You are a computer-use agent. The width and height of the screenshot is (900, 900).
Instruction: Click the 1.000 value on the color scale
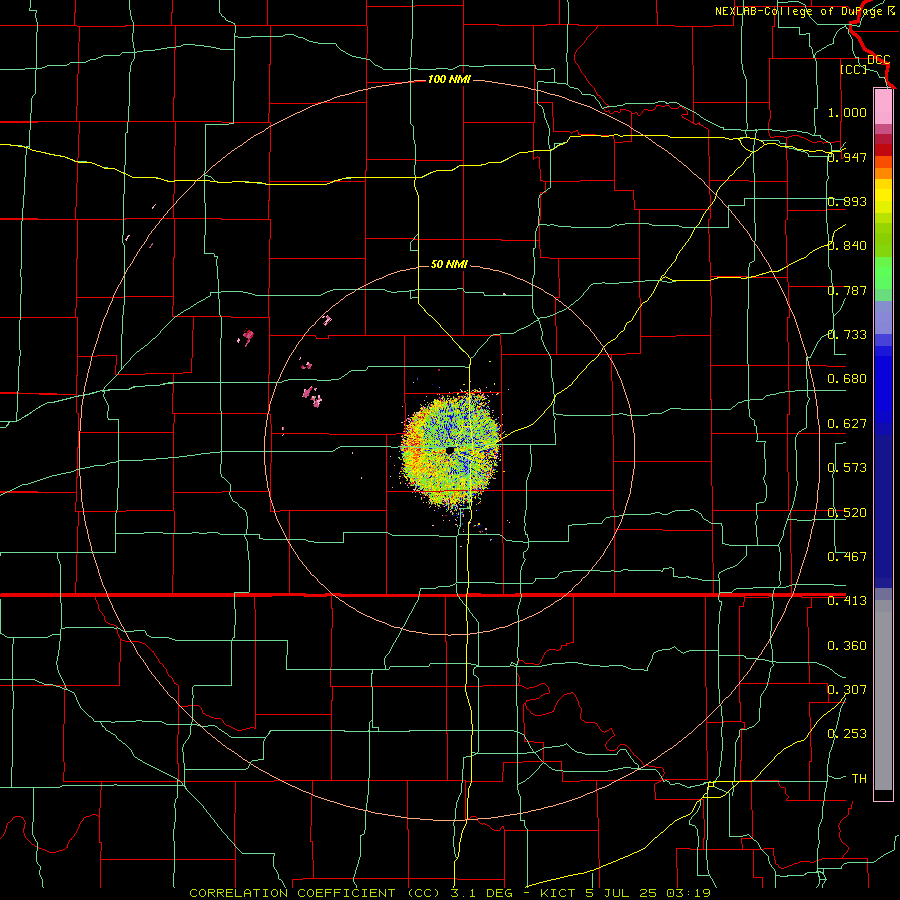tap(847, 112)
